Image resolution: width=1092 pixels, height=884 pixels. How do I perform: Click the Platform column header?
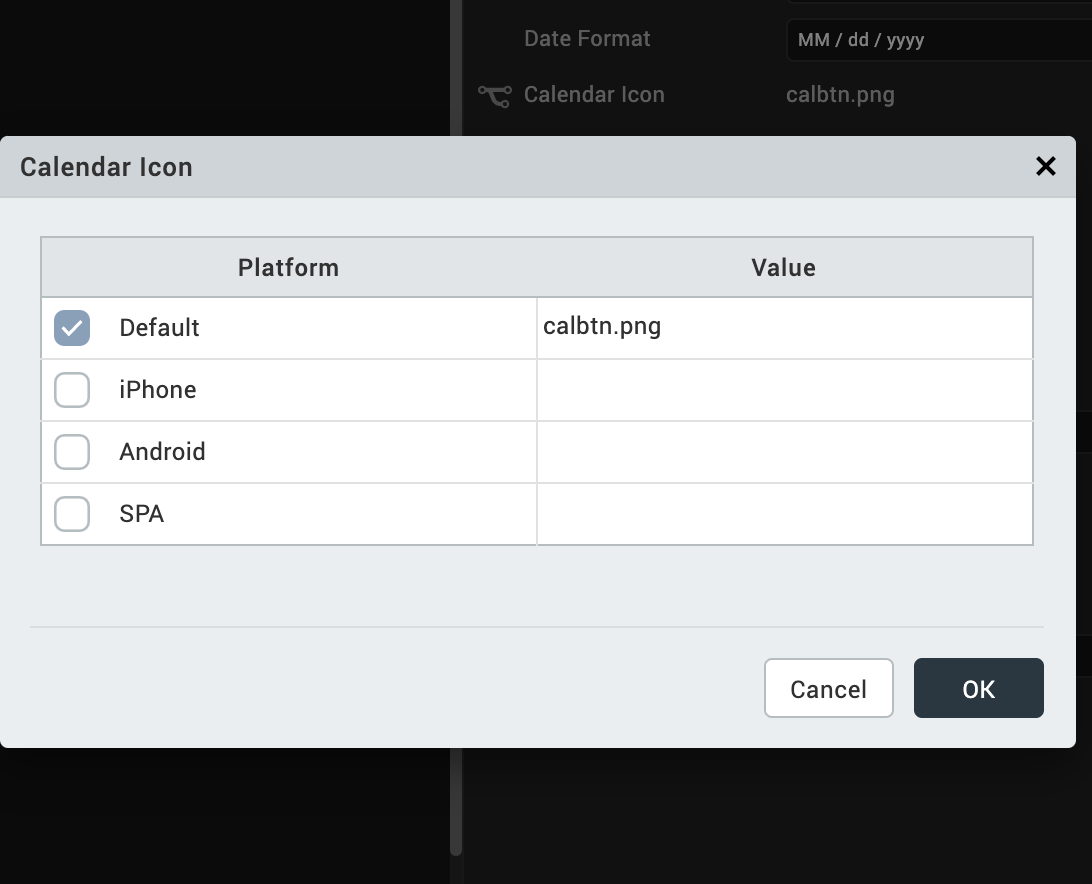point(288,267)
